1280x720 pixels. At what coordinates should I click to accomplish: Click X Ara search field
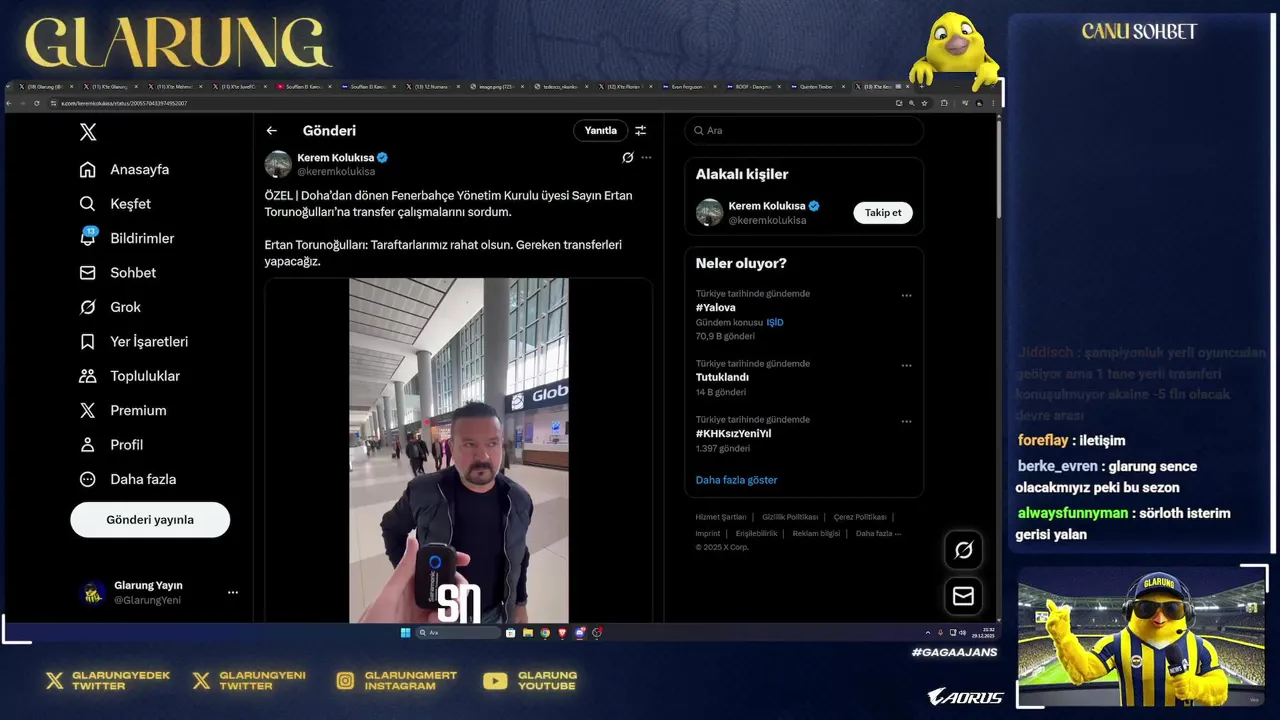pos(804,131)
